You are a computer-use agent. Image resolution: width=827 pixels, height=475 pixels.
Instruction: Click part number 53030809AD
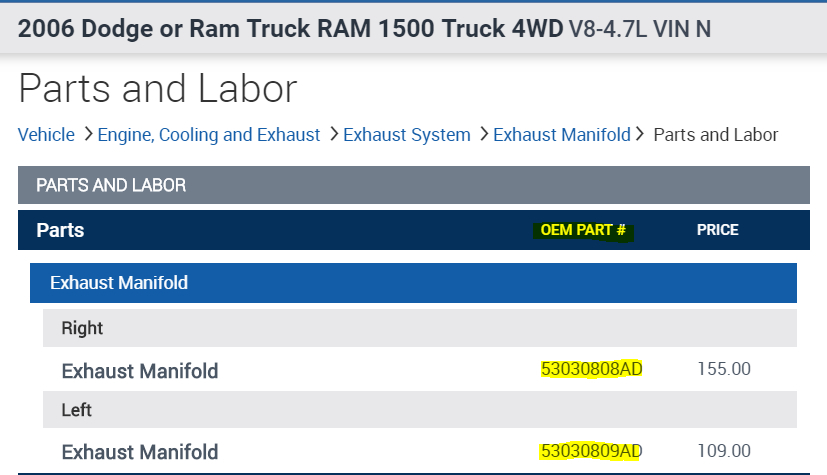(591, 450)
